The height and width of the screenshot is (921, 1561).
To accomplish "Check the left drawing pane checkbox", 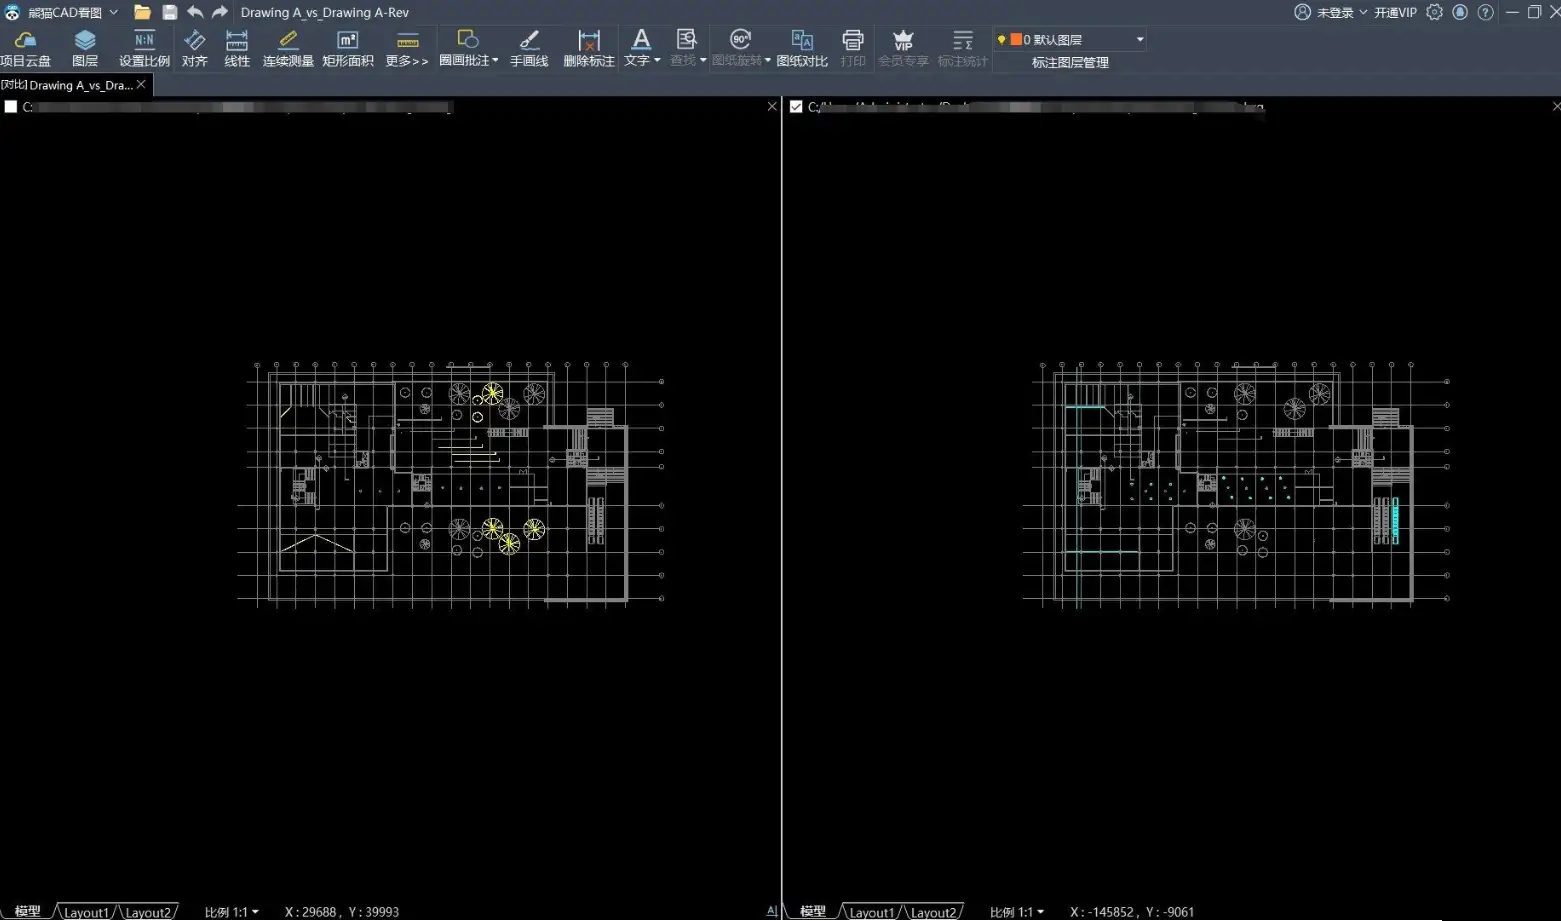I will 11,107.
